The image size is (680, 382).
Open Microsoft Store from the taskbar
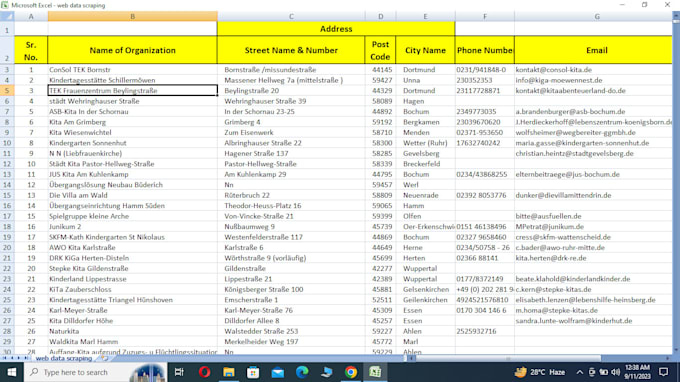pos(253,372)
